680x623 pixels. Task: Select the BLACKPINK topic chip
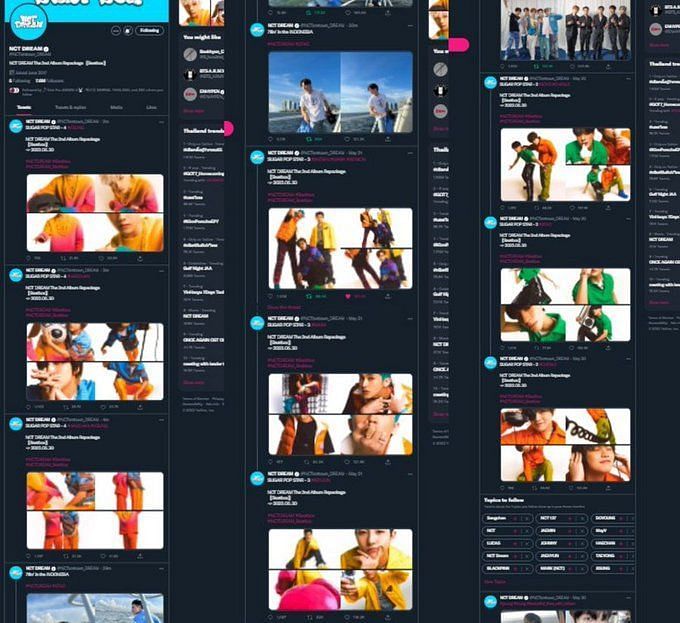[x=507, y=568]
